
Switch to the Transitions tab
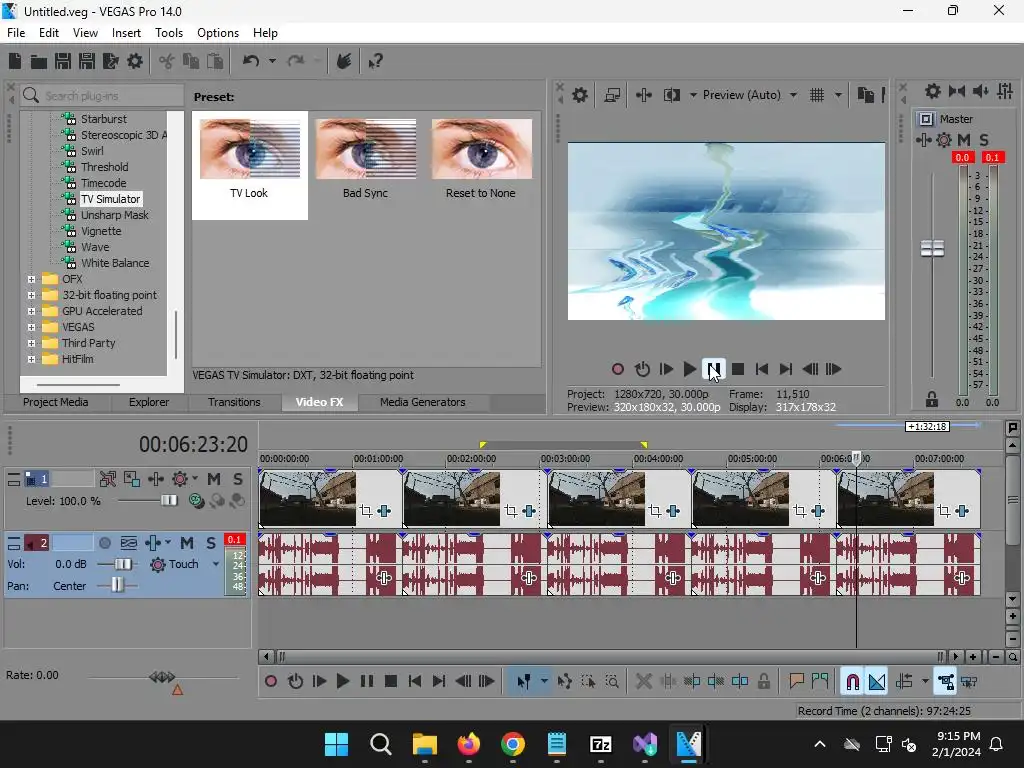pos(234,402)
